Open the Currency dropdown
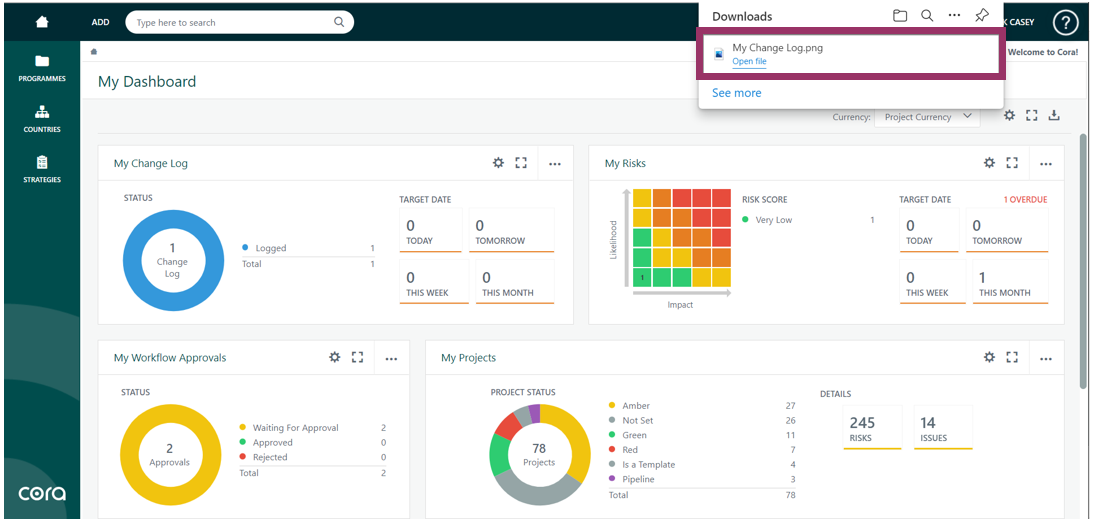This screenshot has width=1098, height=527. point(927,117)
